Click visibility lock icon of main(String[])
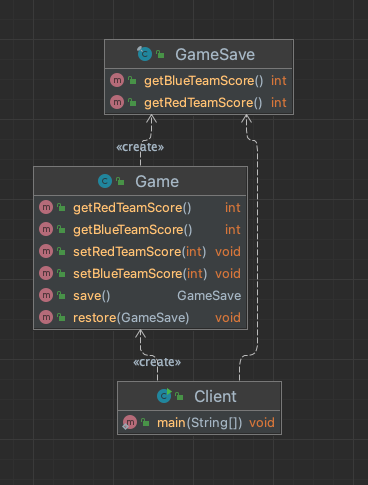This screenshot has width=368, height=485. click(145, 423)
